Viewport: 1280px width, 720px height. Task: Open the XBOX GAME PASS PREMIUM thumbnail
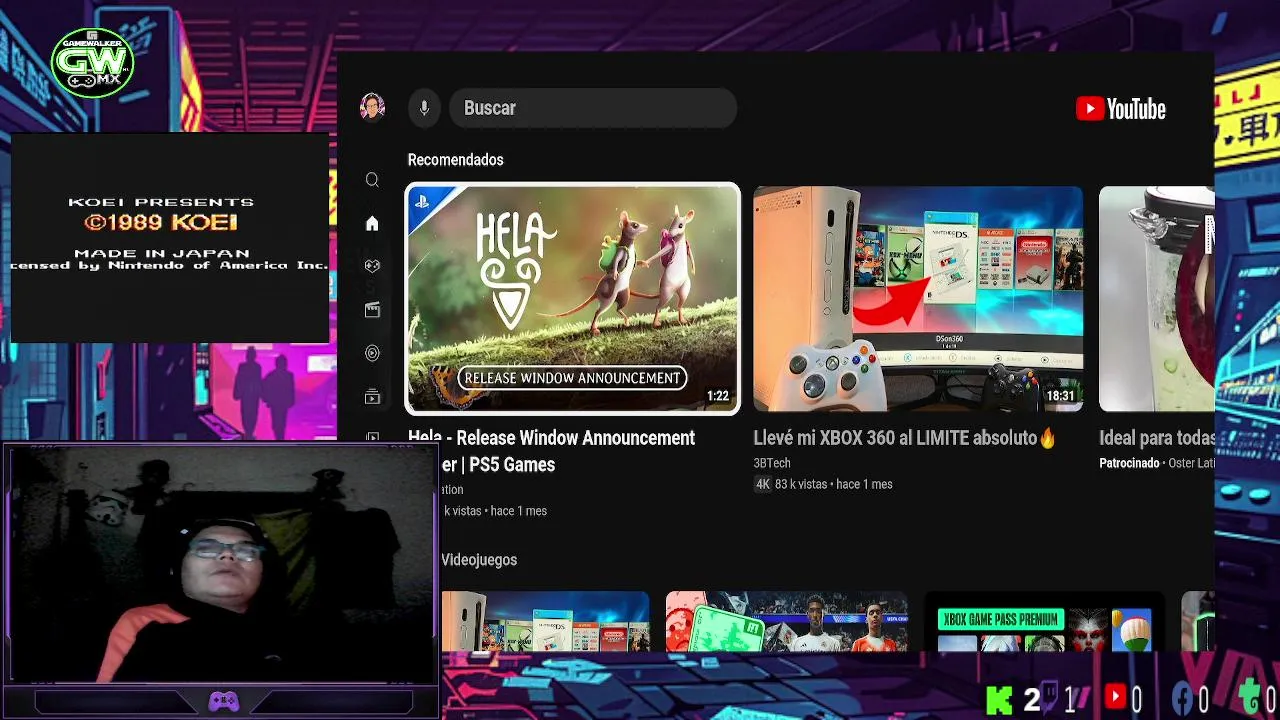(1044, 621)
